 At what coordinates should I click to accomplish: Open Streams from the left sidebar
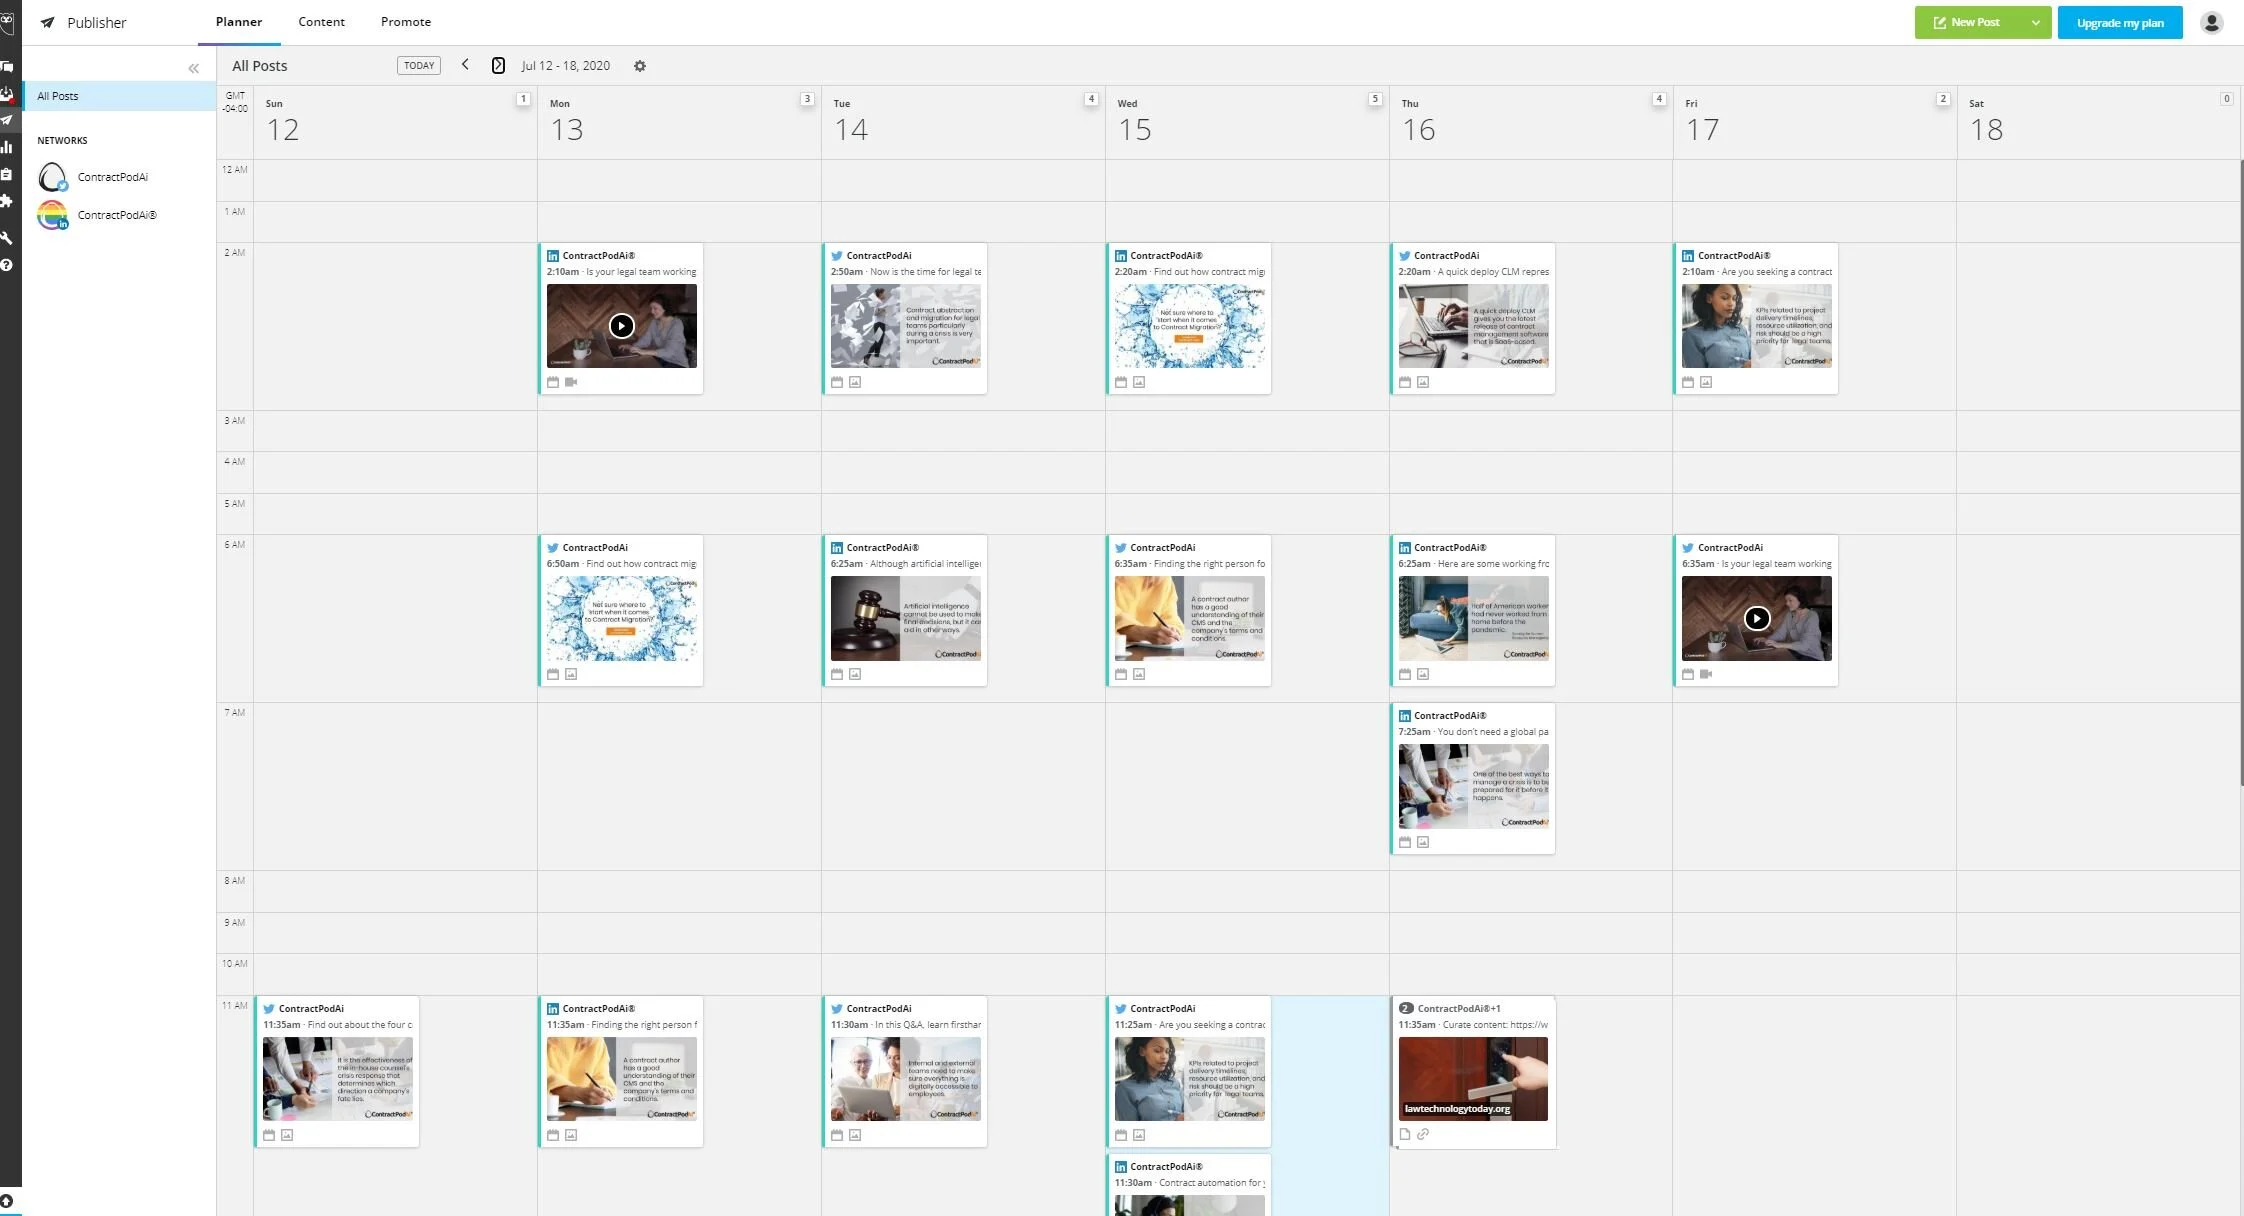click(x=7, y=67)
